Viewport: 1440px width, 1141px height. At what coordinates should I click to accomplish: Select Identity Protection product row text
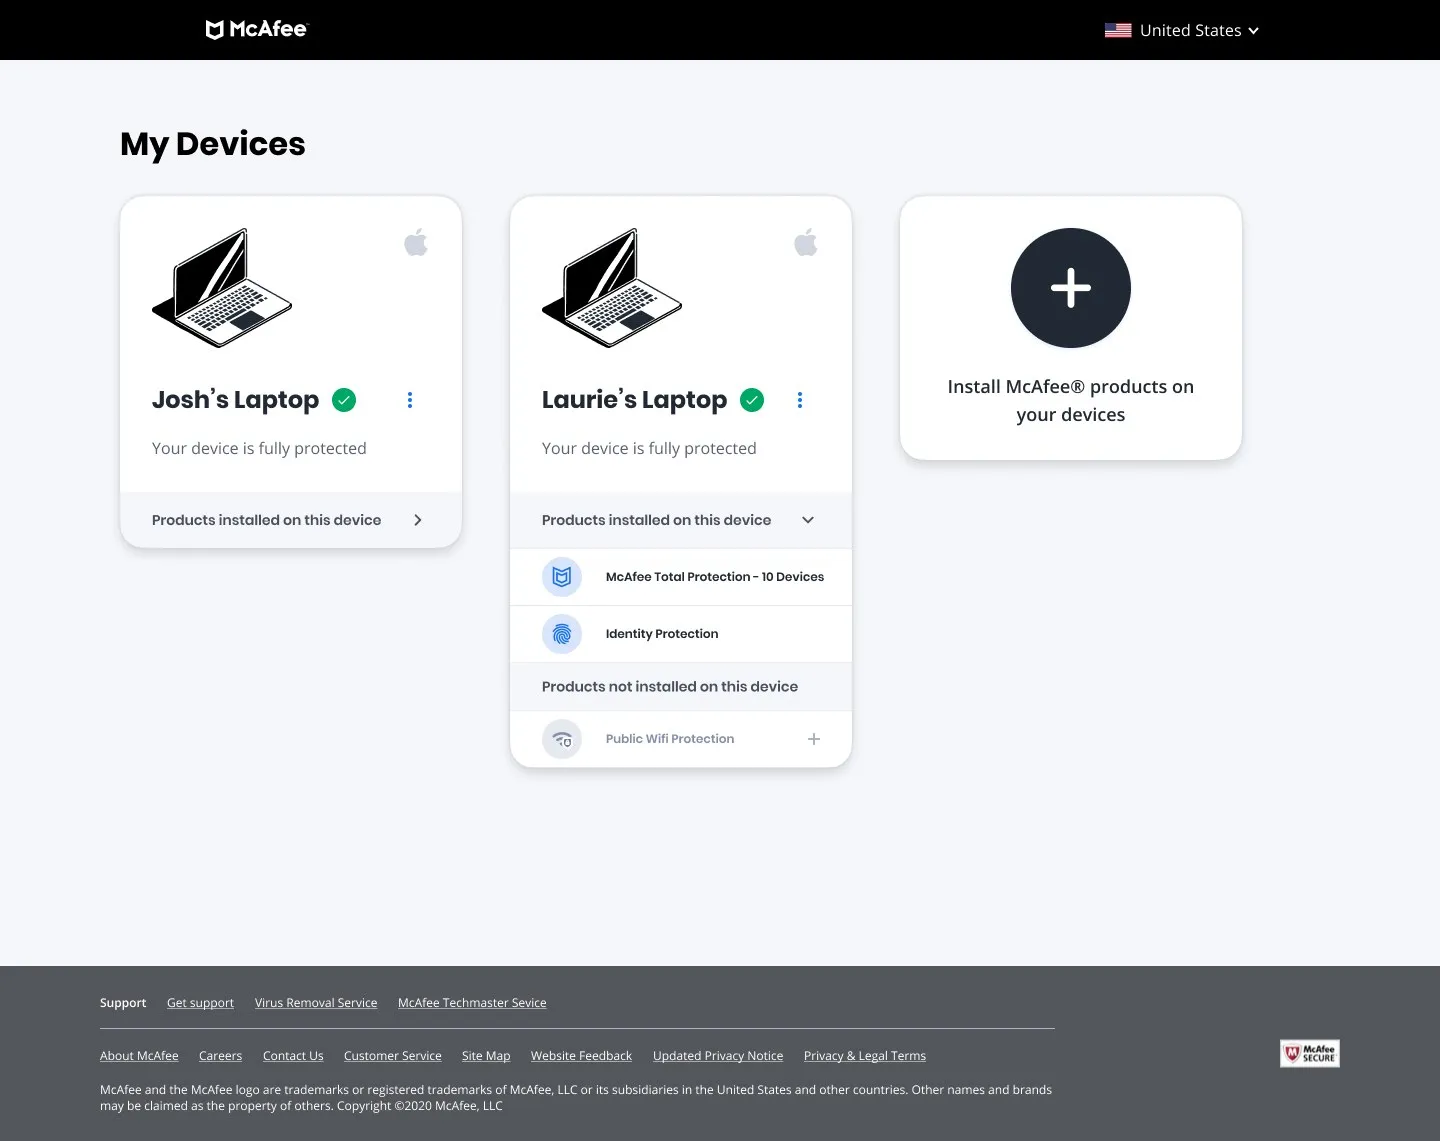coord(662,634)
